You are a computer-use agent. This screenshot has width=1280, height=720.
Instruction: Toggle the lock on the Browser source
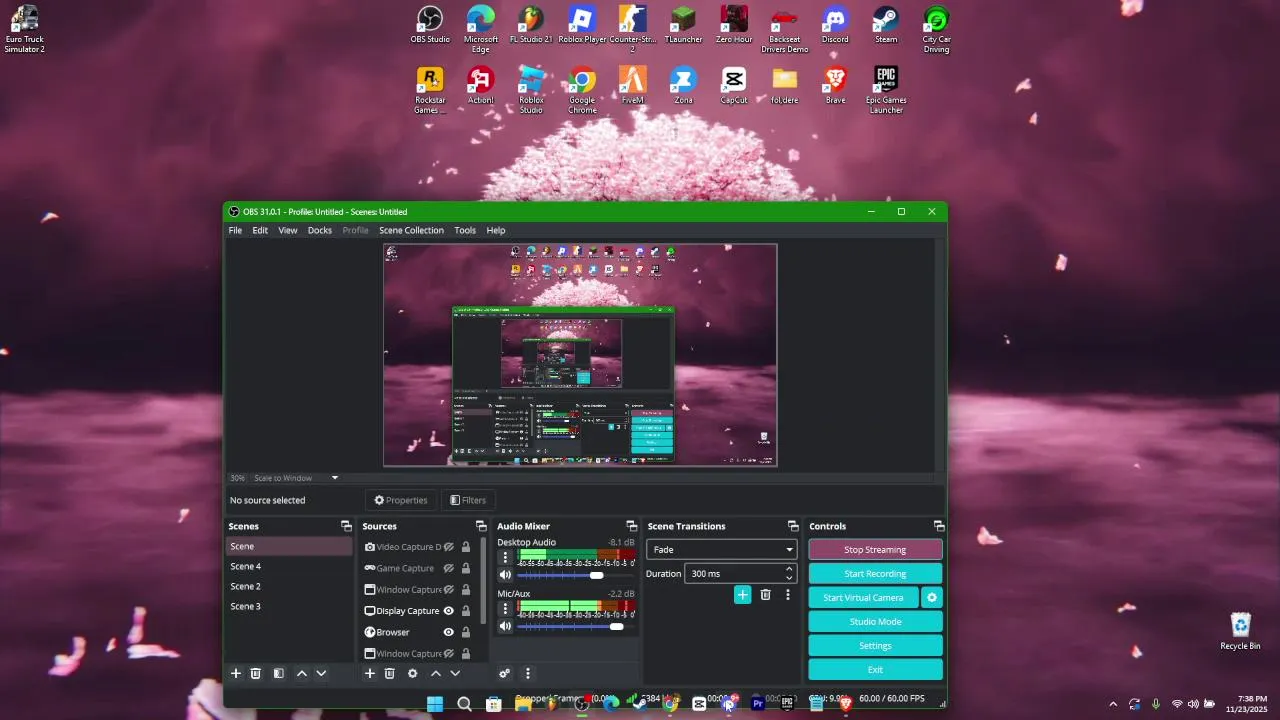coord(466,632)
